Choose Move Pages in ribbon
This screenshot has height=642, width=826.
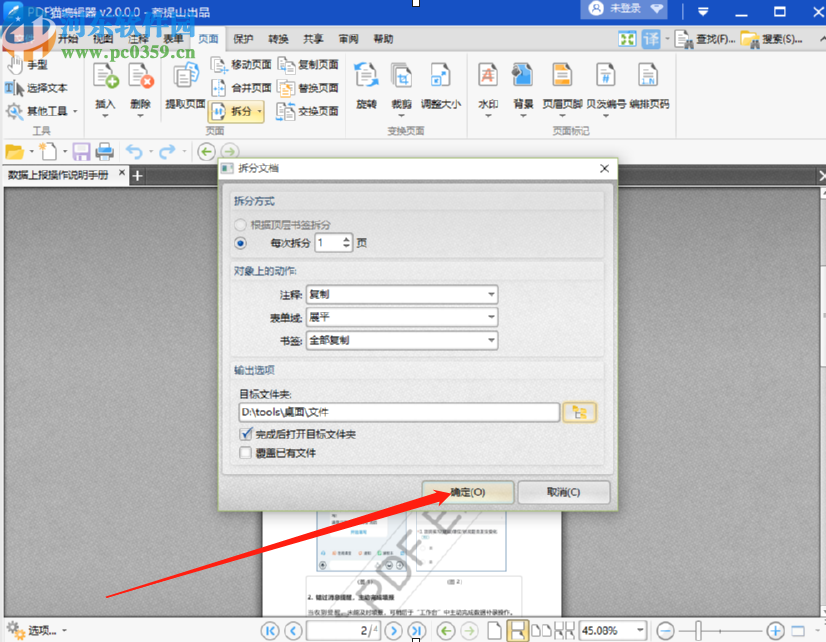[x=241, y=65]
